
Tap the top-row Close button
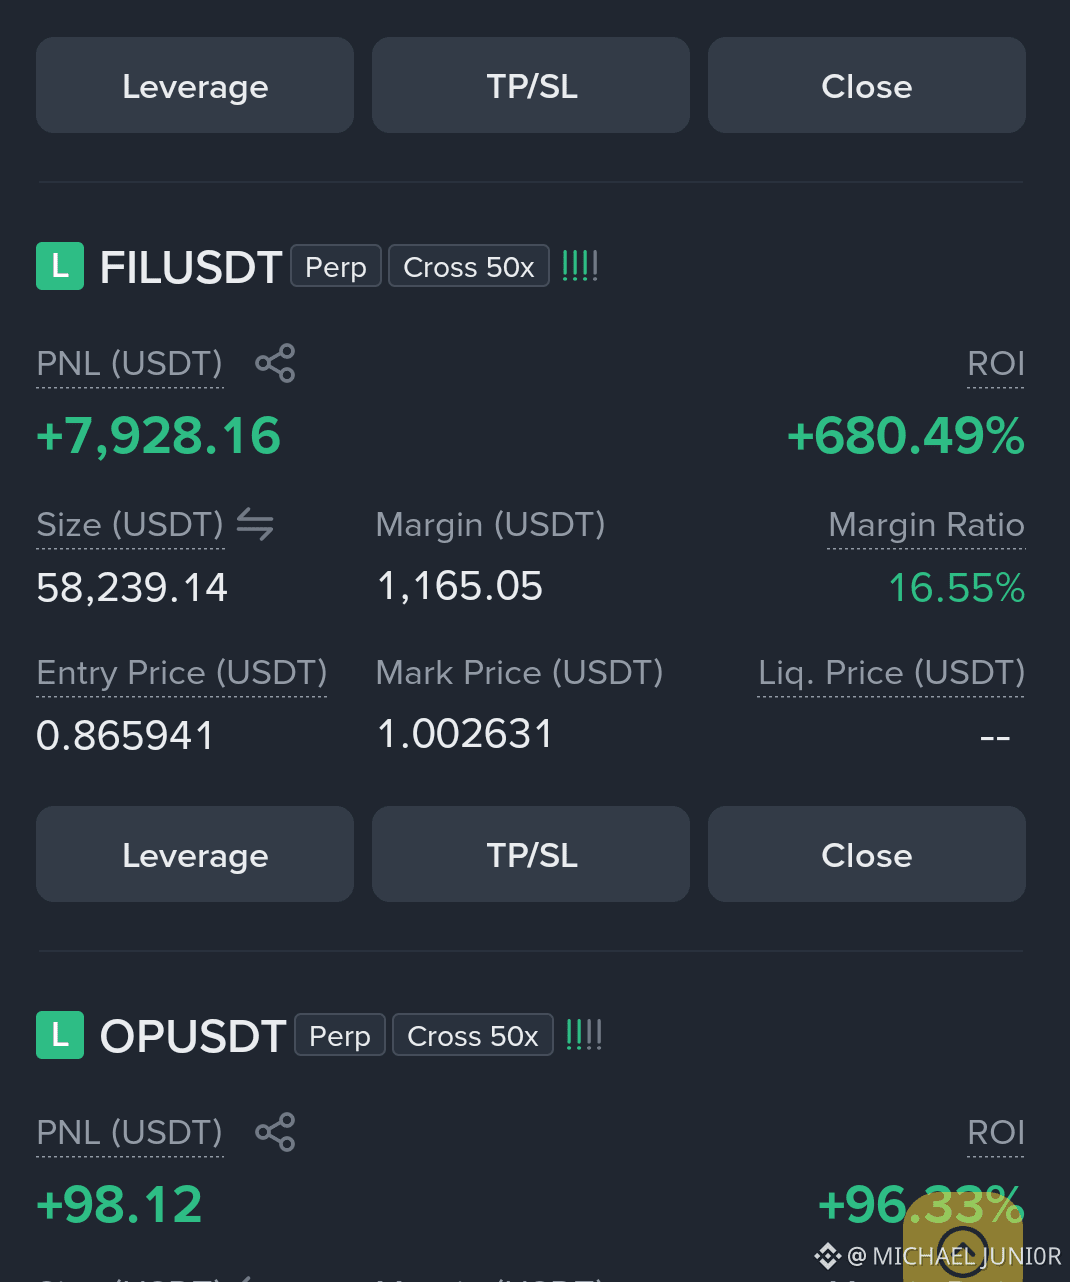tap(867, 85)
